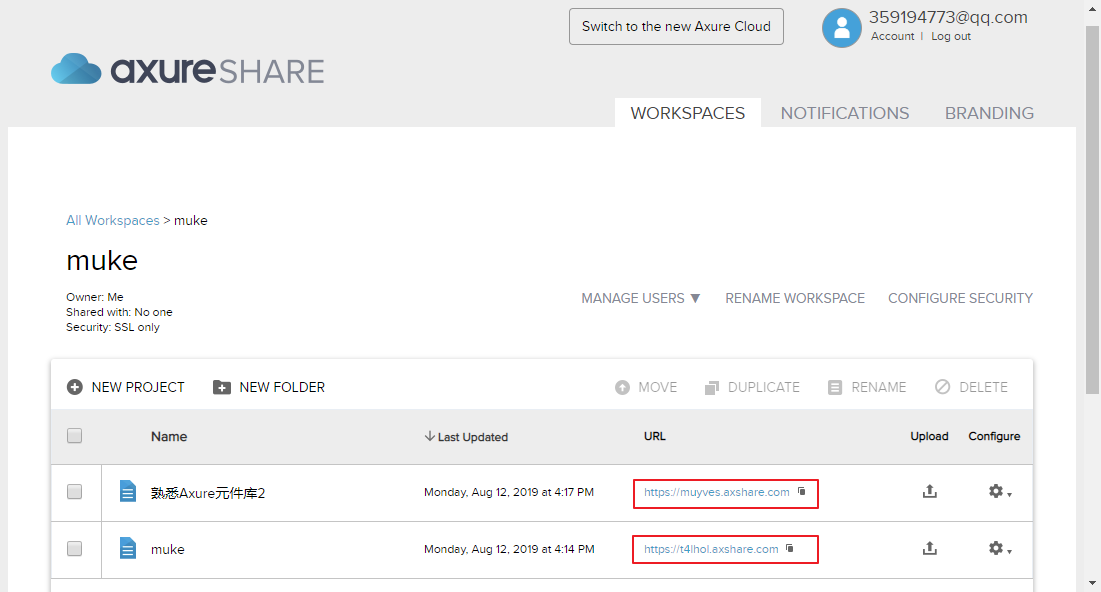The height and width of the screenshot is (592, 1101).
Task: Sort by the Last Updated column
Action: [466, 437]
